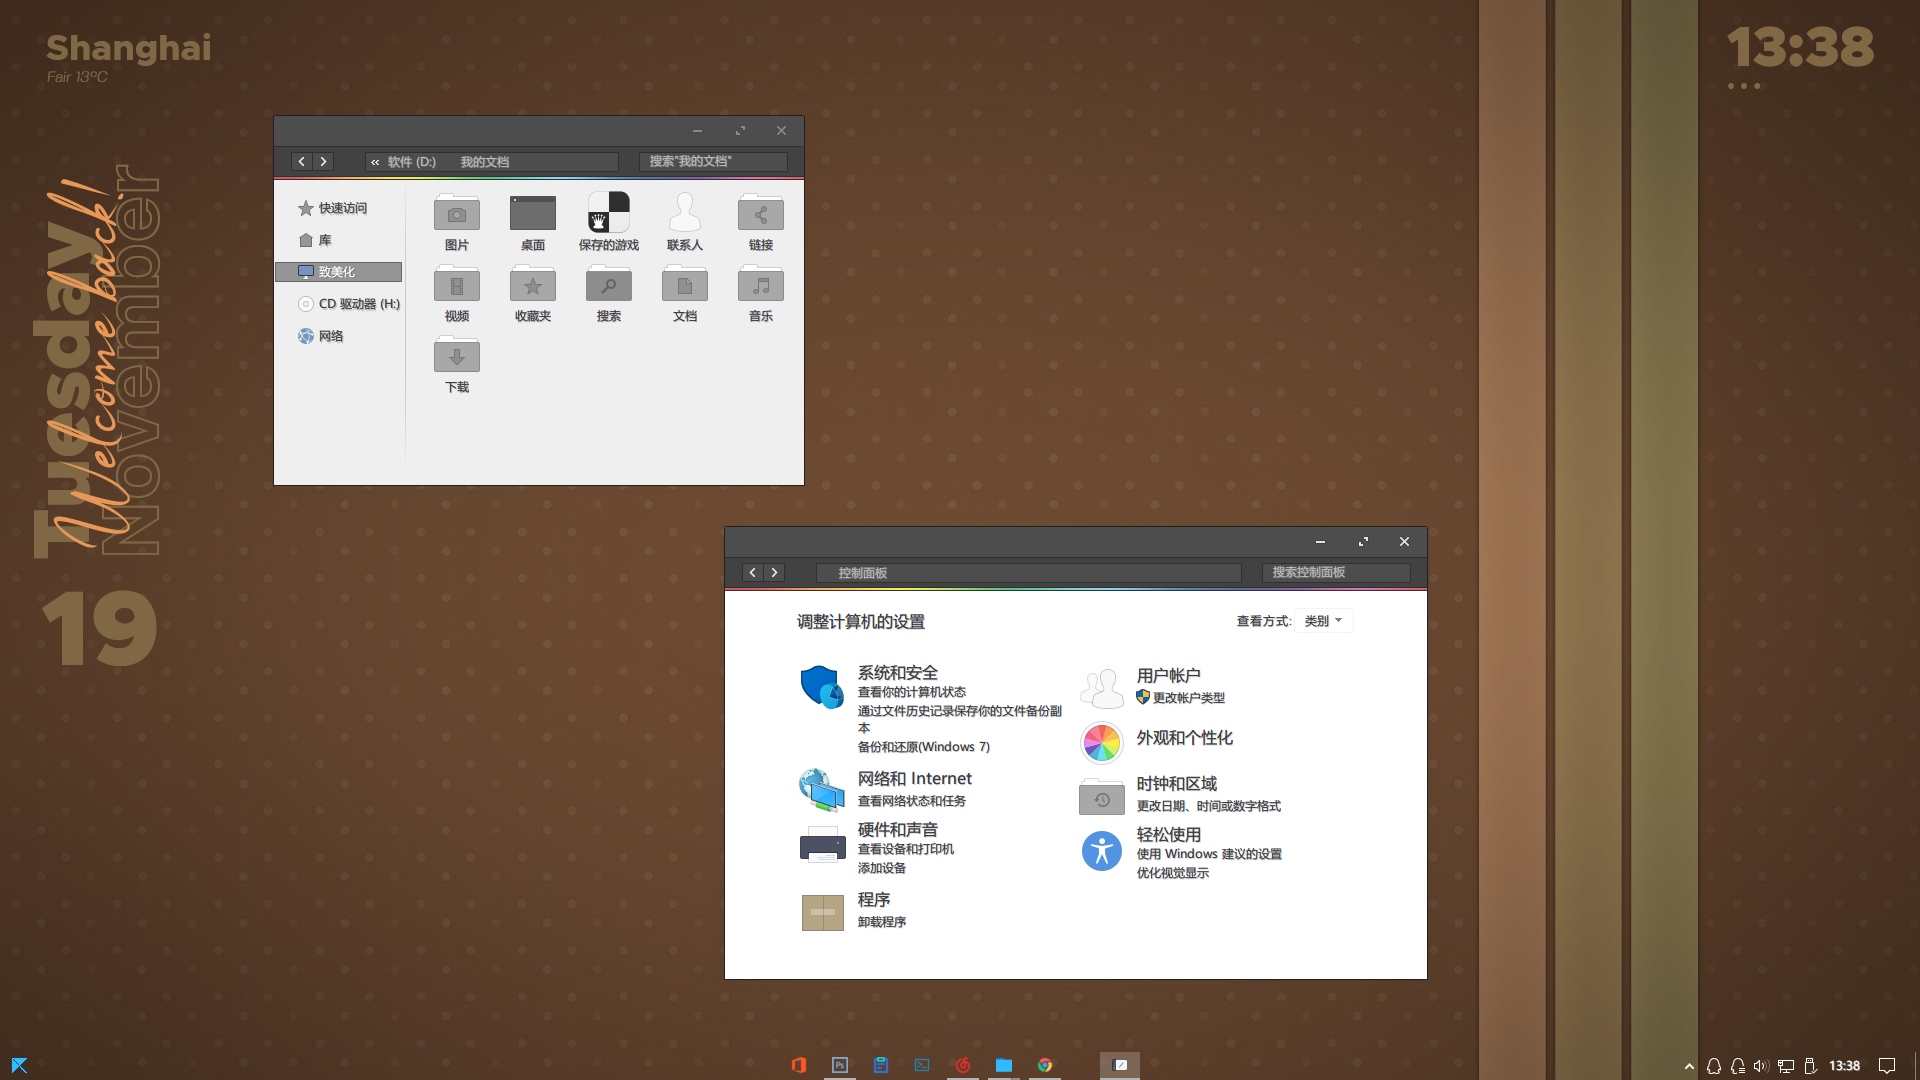
Task: Open the 收藏夹 folder icon
Action: point(533,285)
